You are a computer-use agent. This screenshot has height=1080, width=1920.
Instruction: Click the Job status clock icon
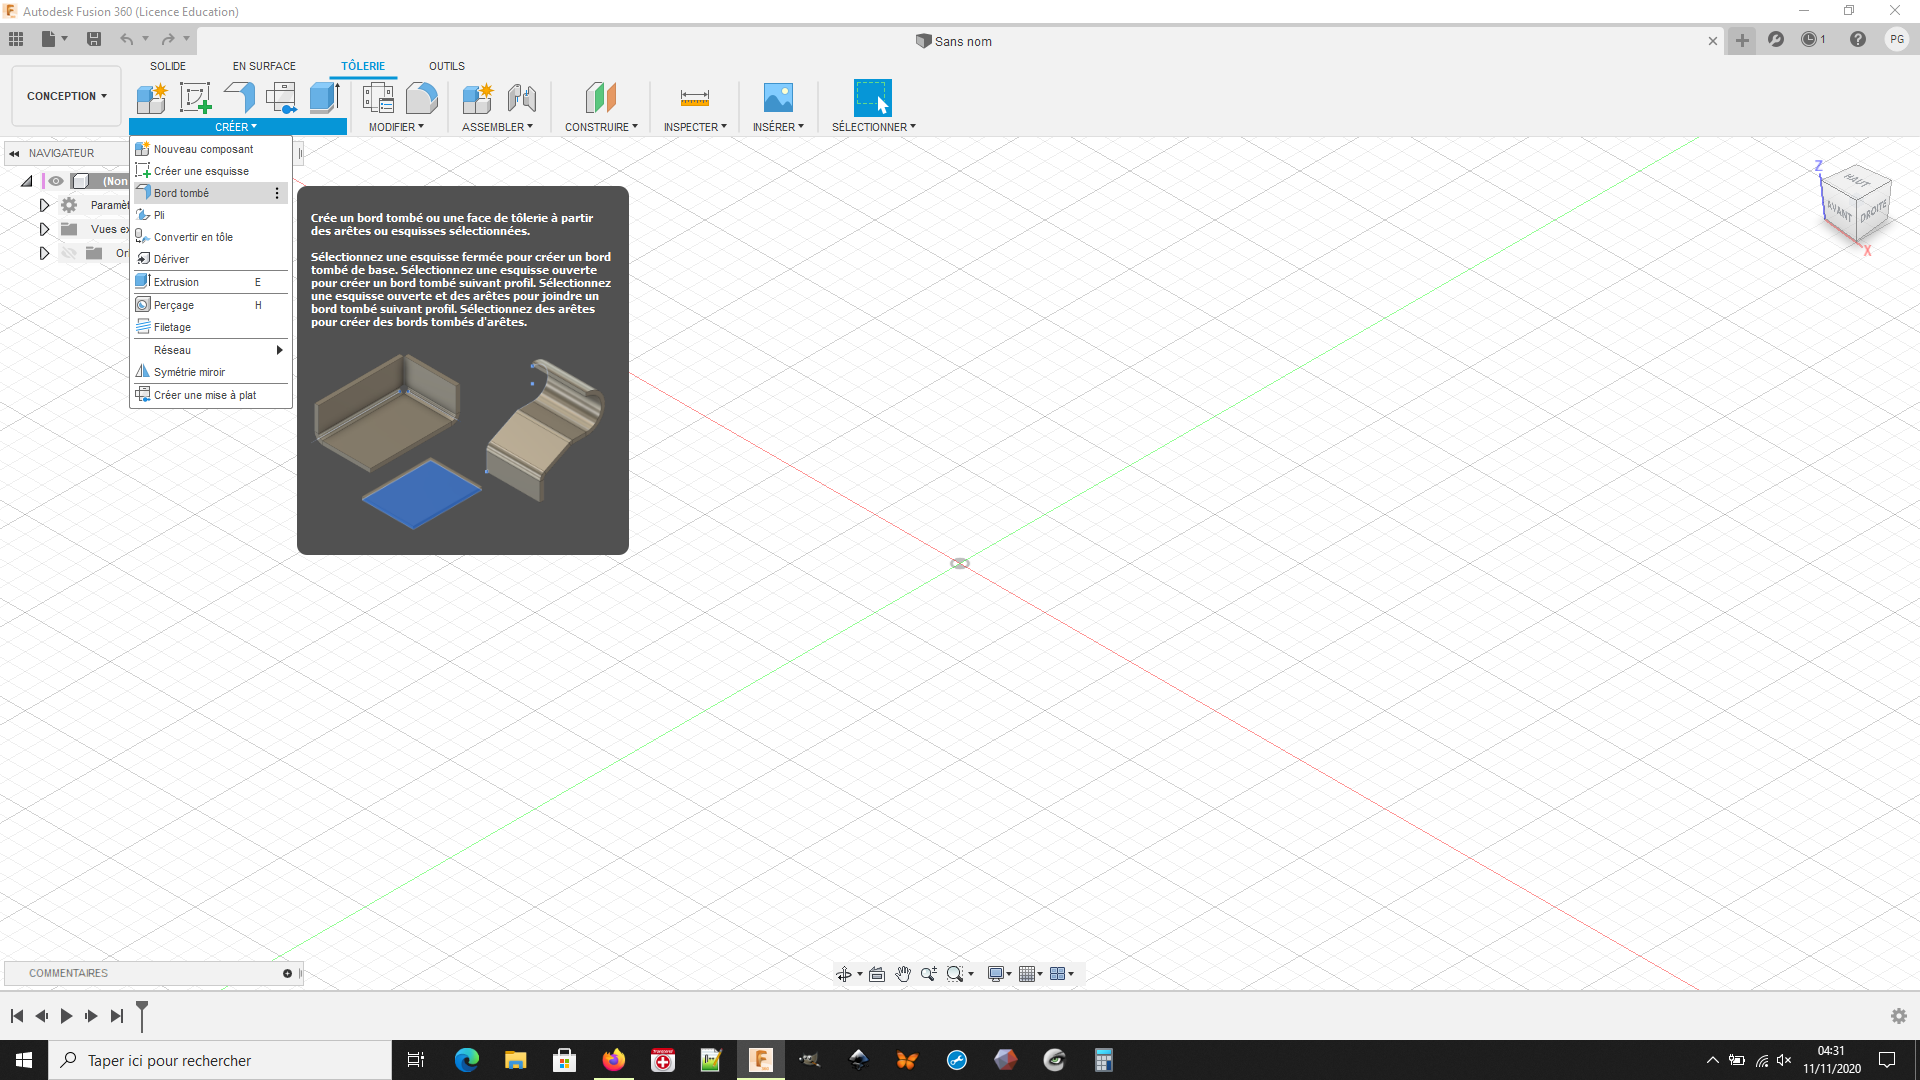click(x=1809, y=40)
